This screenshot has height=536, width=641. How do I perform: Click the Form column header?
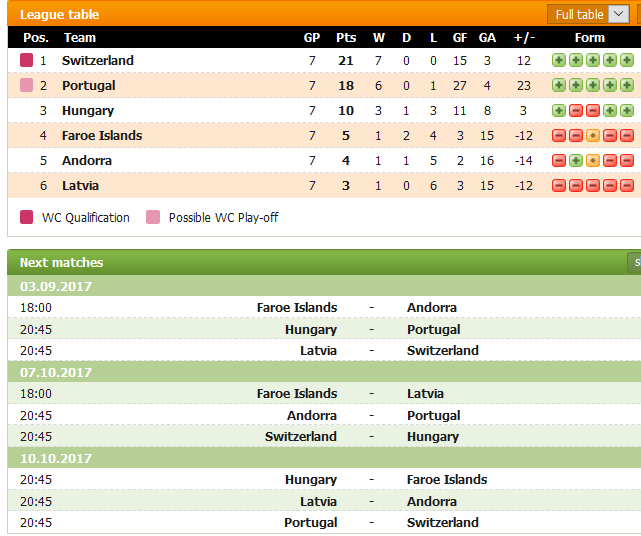click(x=589, y=38)
